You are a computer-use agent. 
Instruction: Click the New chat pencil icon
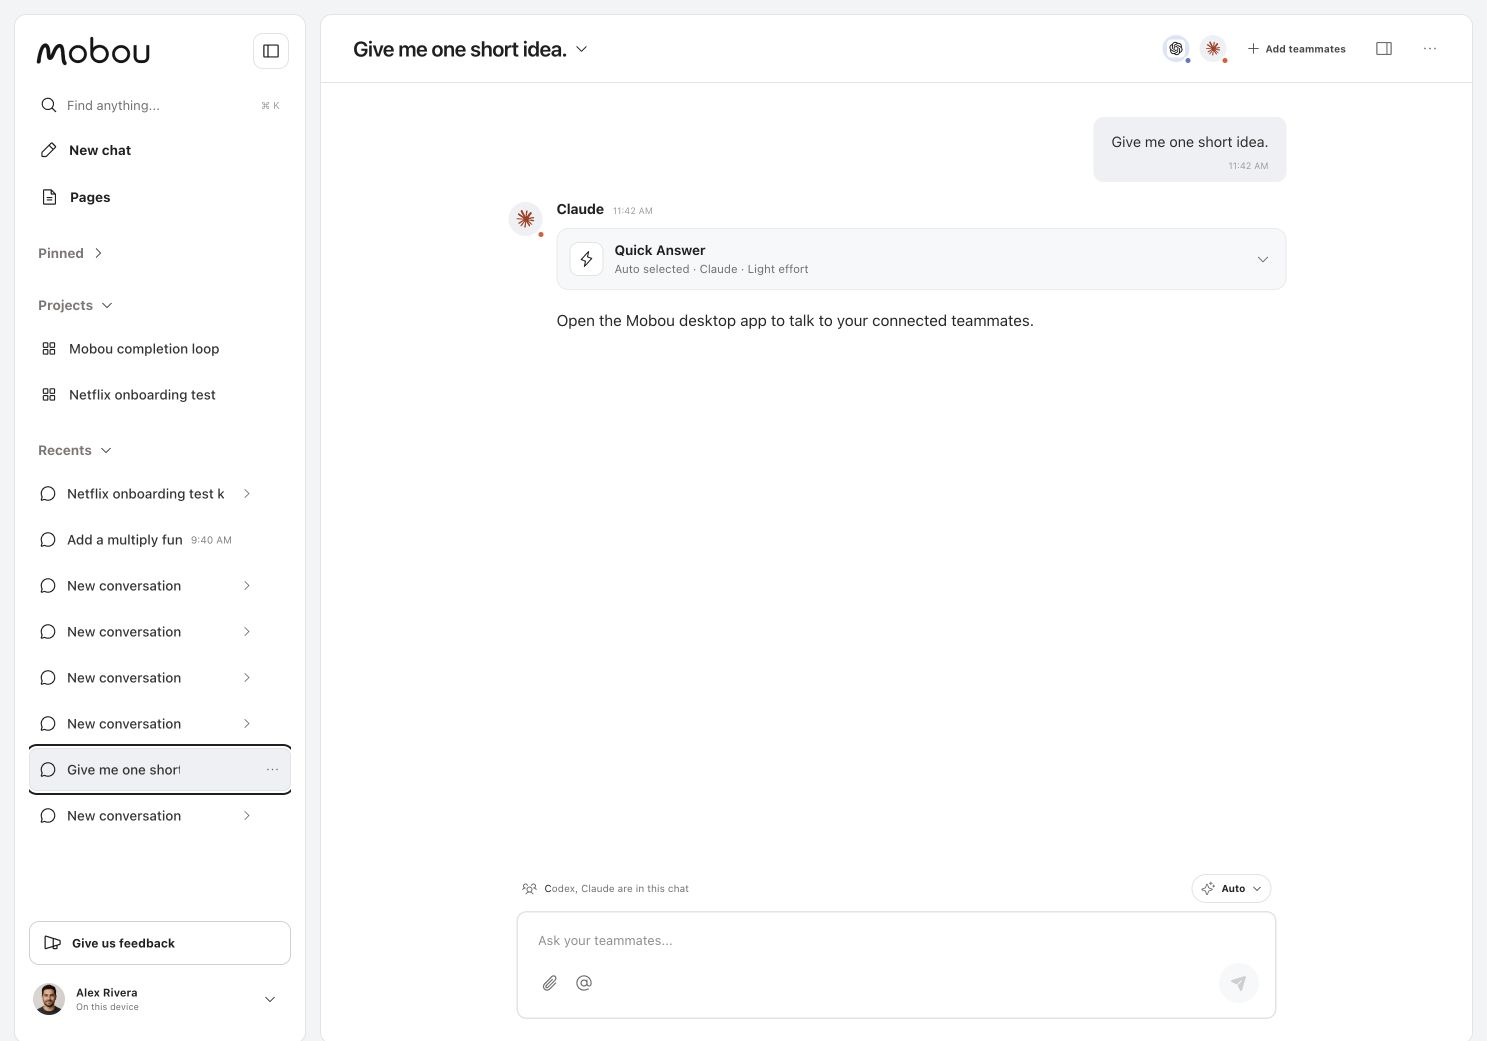point(48,150)
